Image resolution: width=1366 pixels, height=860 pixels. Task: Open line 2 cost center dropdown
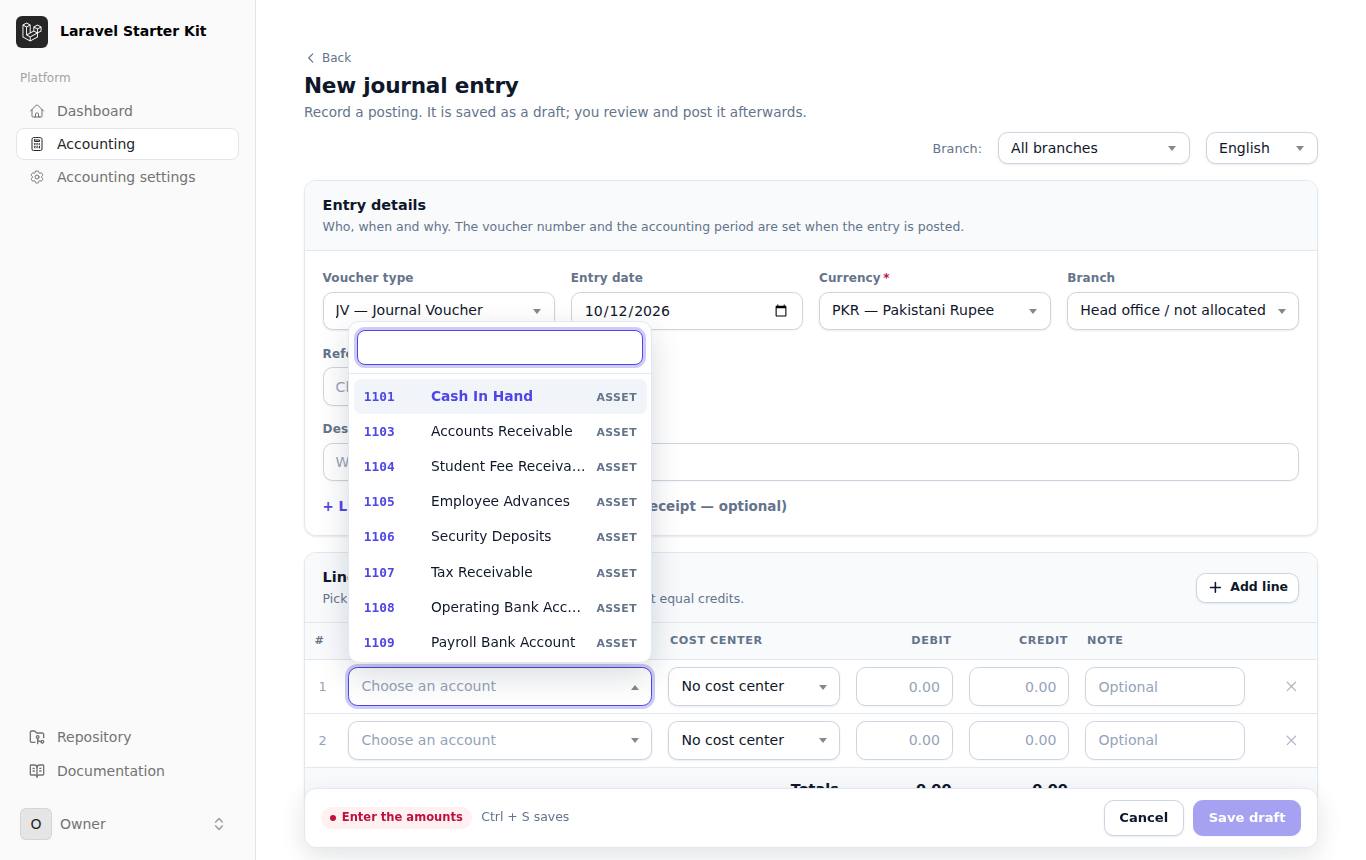754,740
